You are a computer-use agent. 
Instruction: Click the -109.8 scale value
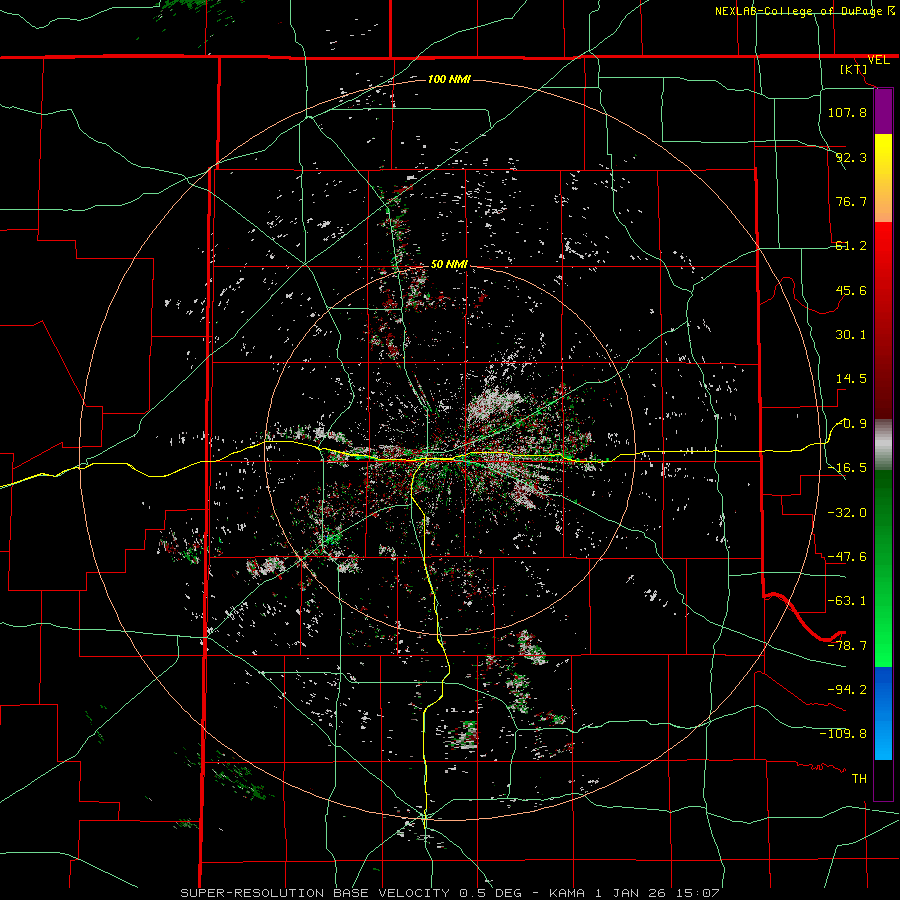pyautogui.click(x=843, y=734)
